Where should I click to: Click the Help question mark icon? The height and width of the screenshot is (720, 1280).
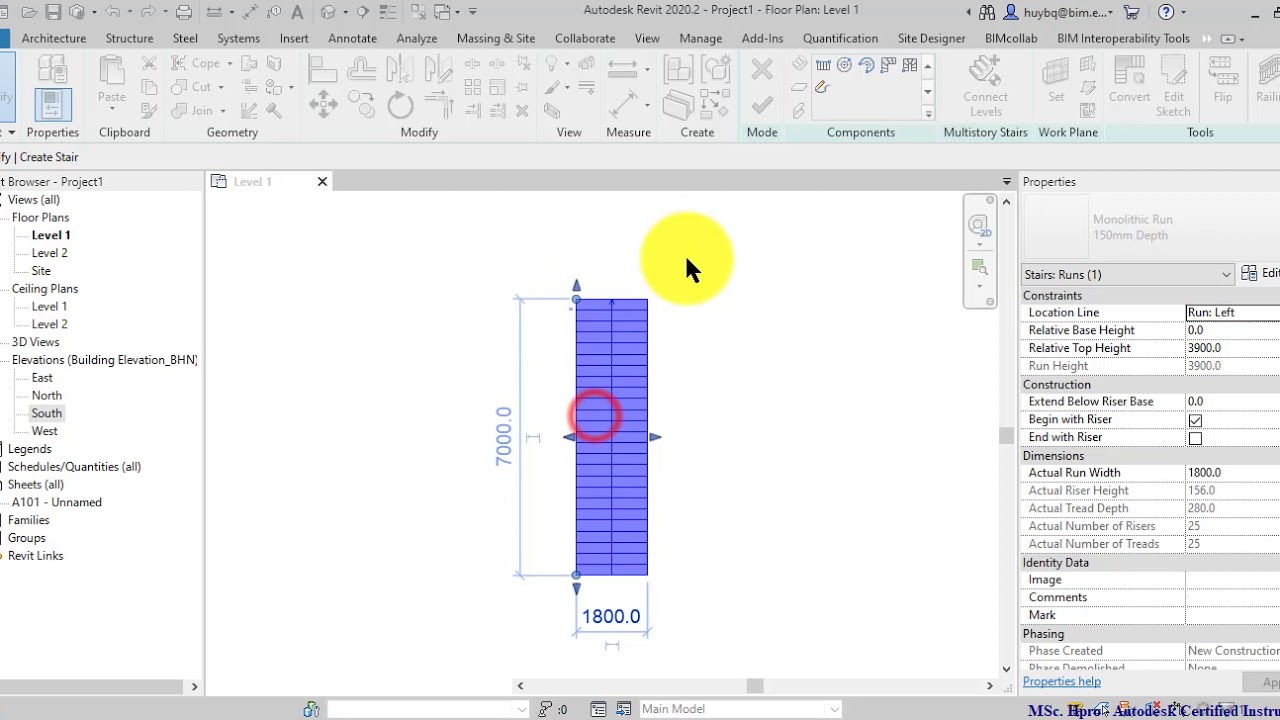click(1166, 13)
